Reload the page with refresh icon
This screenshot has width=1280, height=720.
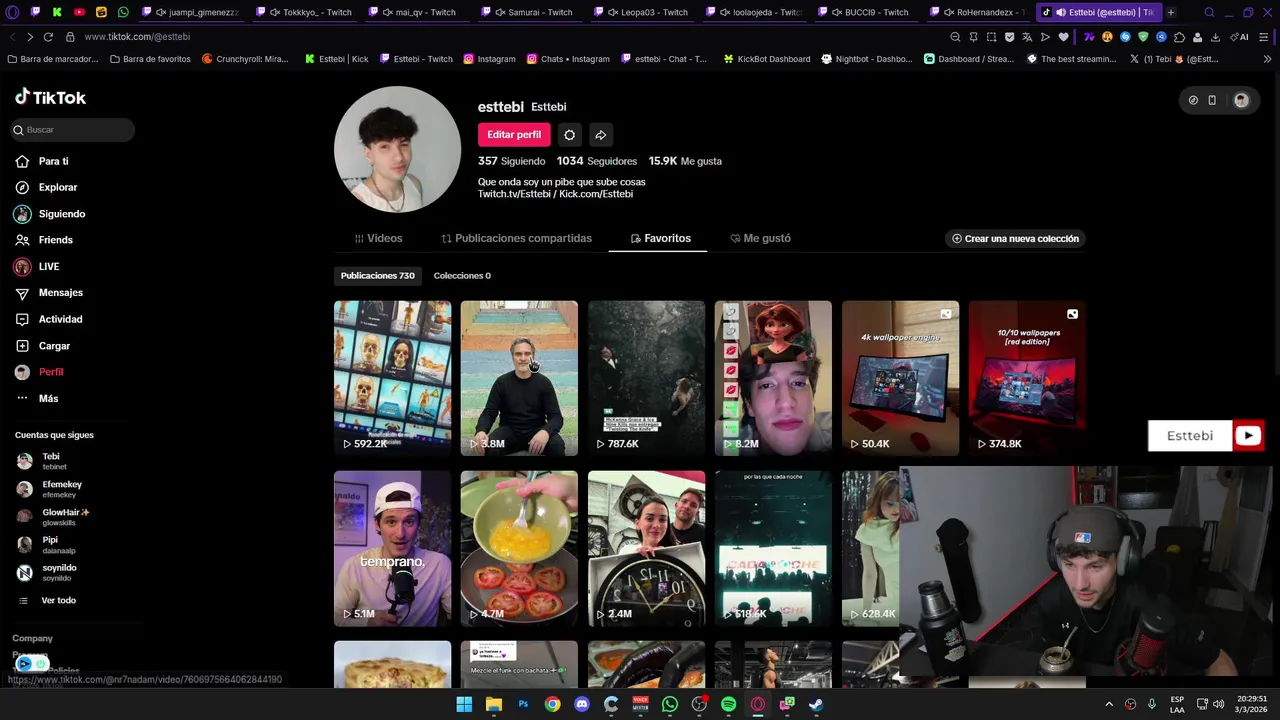(49, 36)
